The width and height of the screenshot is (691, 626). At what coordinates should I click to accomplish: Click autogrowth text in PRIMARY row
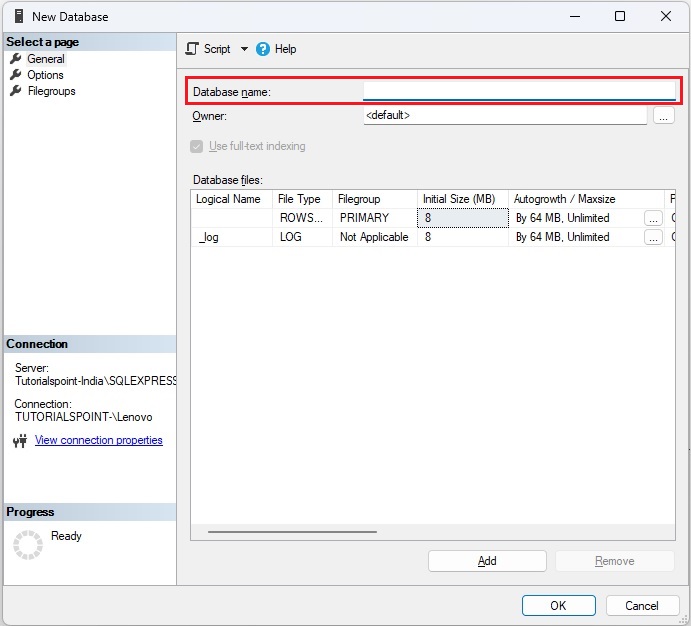(562, 218)
